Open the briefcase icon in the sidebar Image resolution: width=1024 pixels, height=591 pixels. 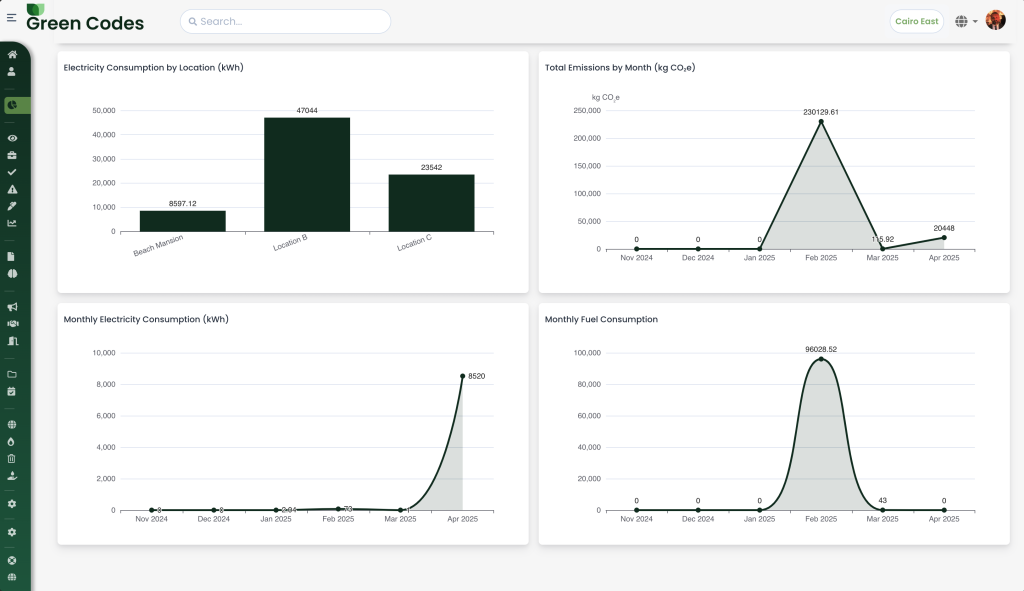point(12,155)
